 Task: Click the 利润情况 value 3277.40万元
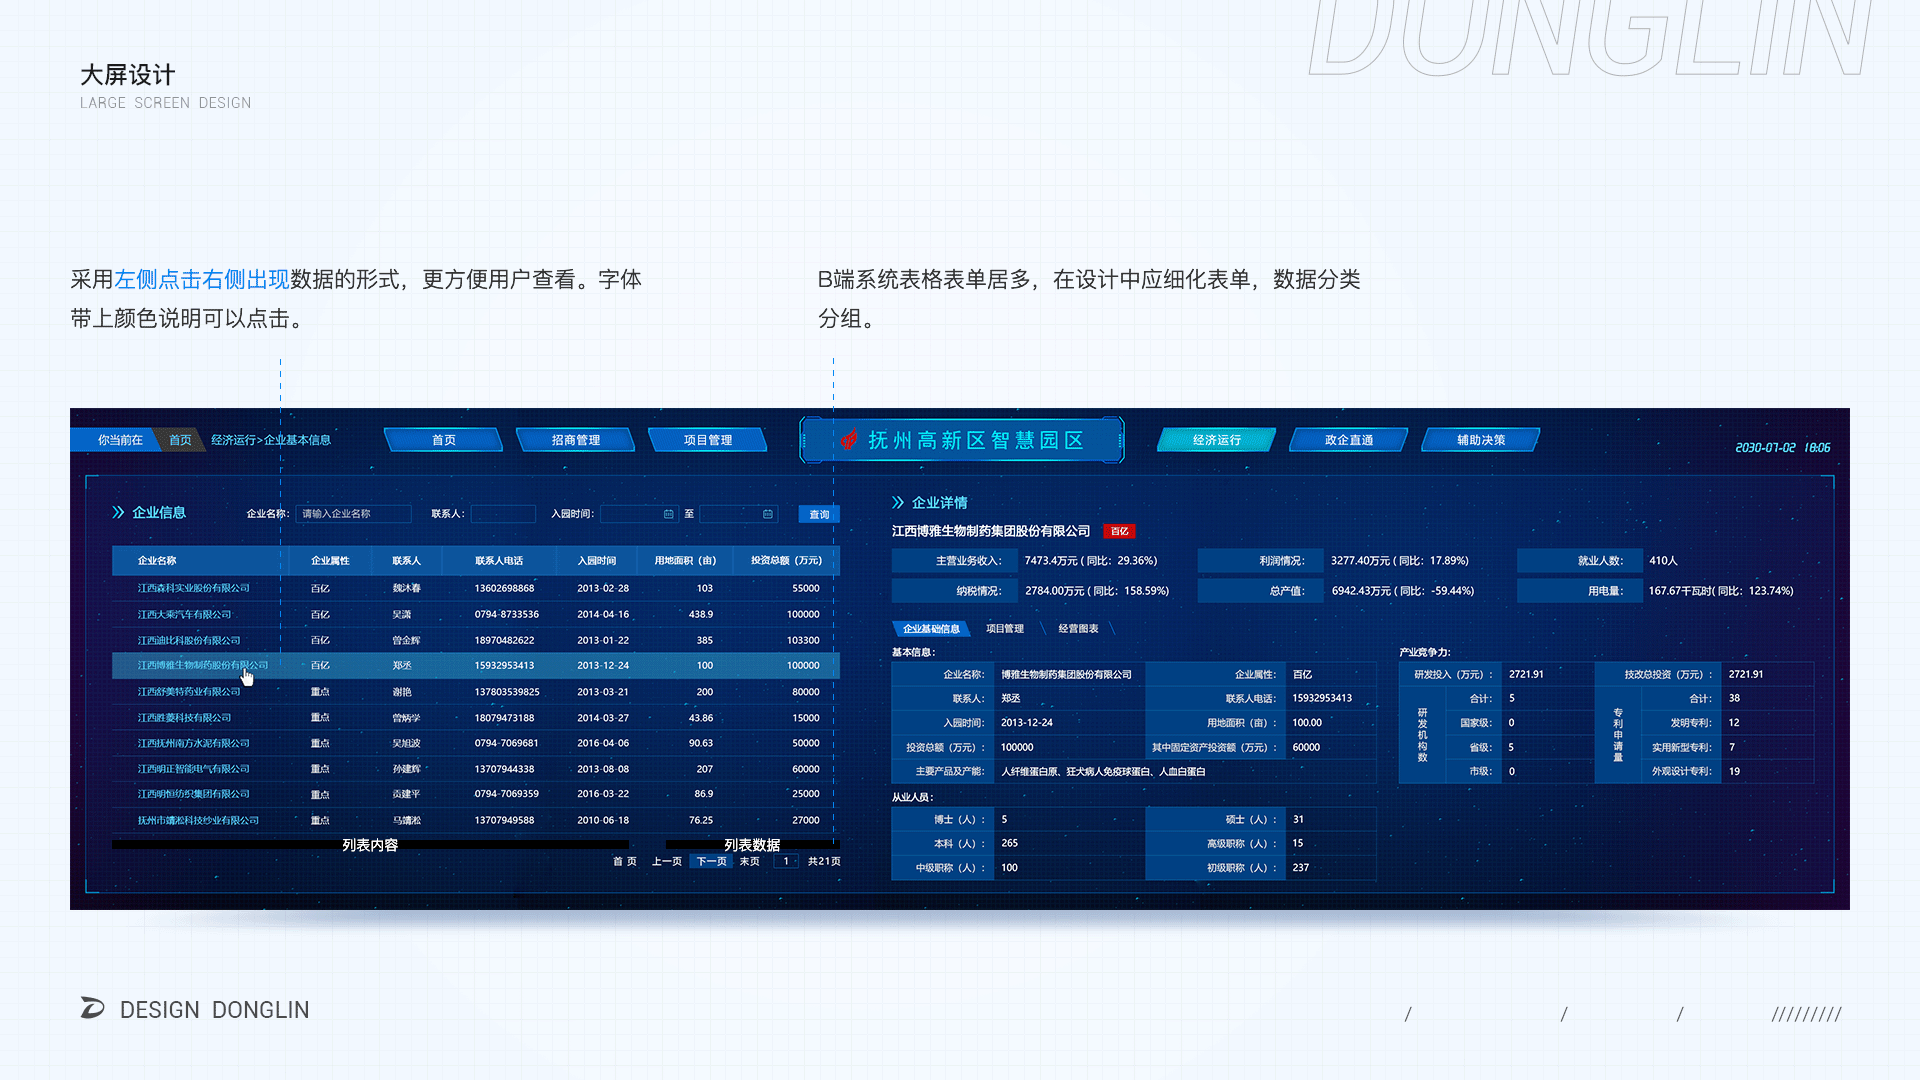(x=1400, y=561)
